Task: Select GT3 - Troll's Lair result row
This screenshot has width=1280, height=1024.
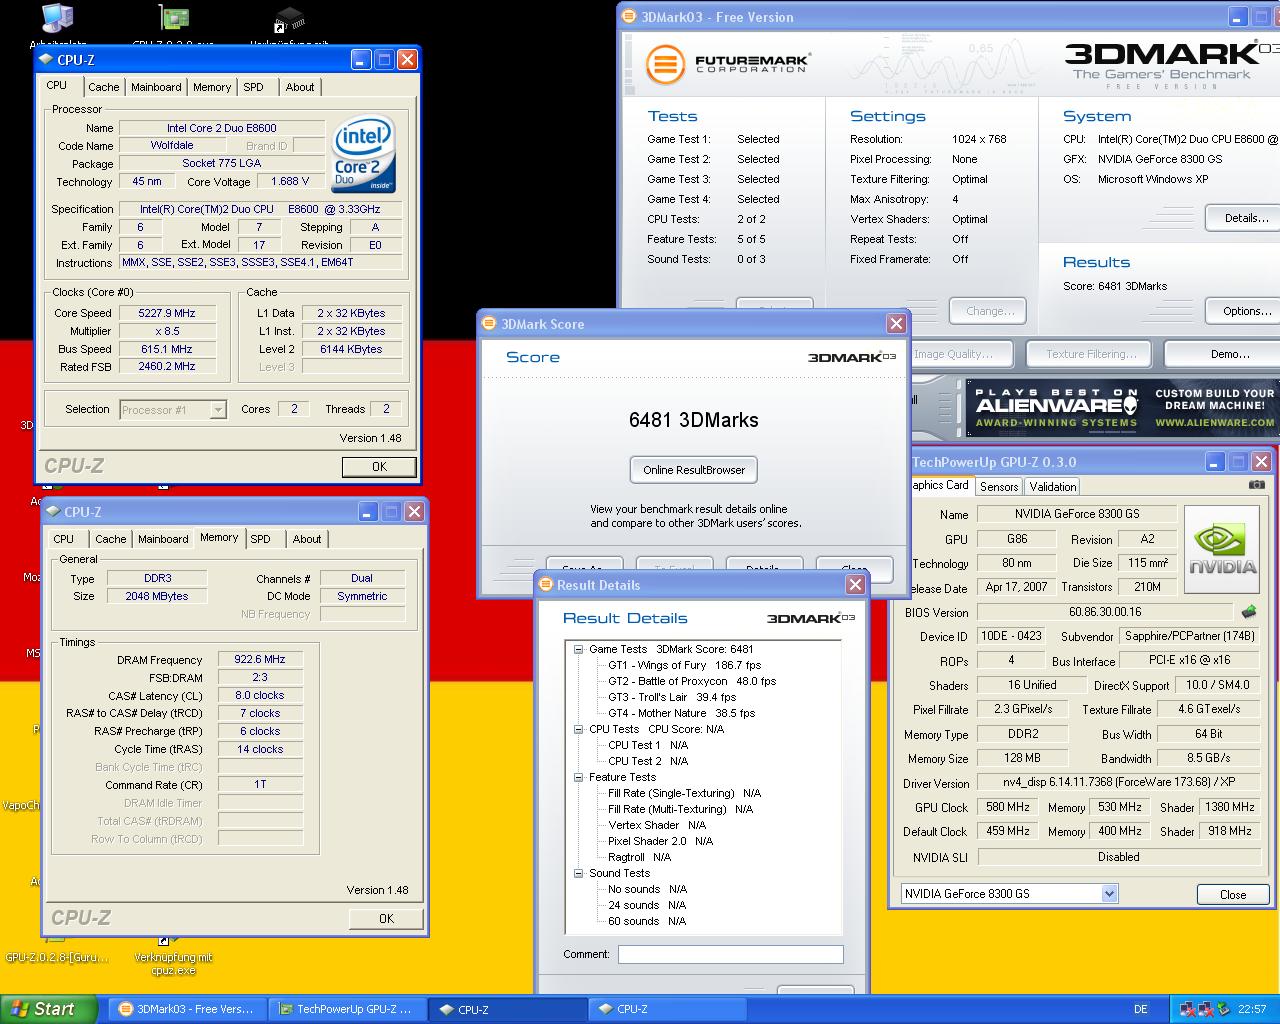Action: click(672, 697)
